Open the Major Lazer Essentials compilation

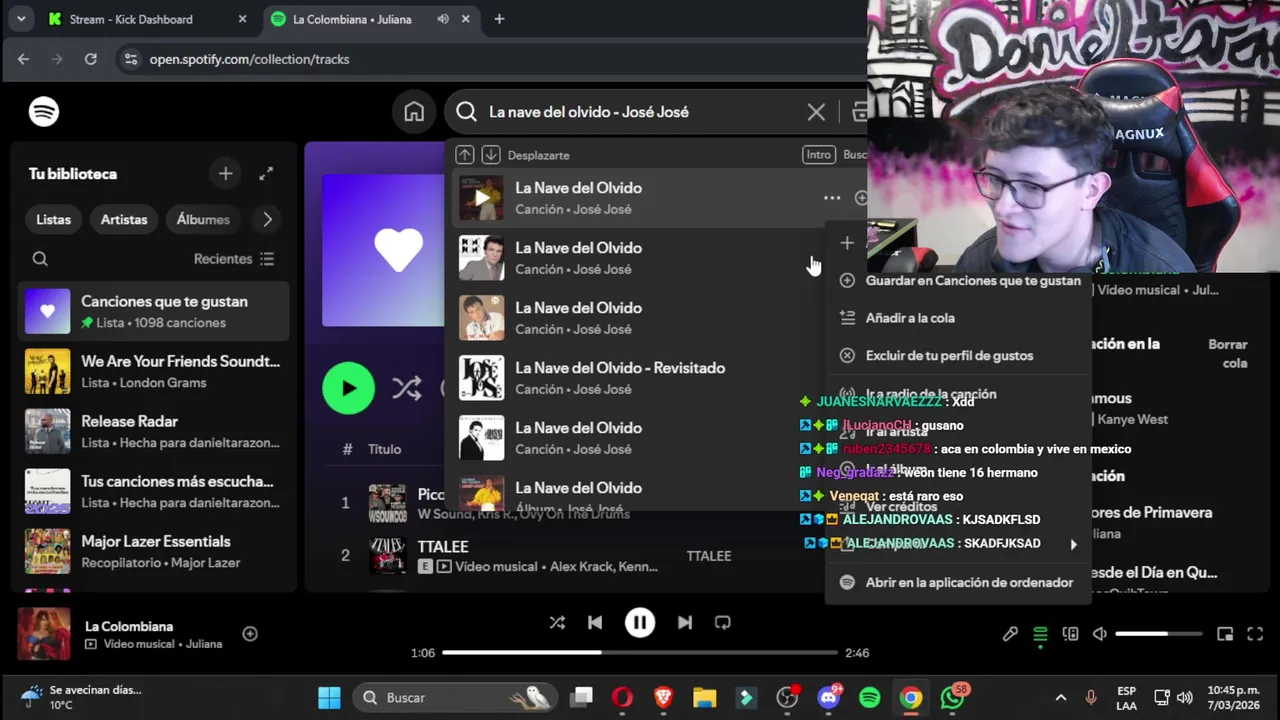tap(153, 552)
